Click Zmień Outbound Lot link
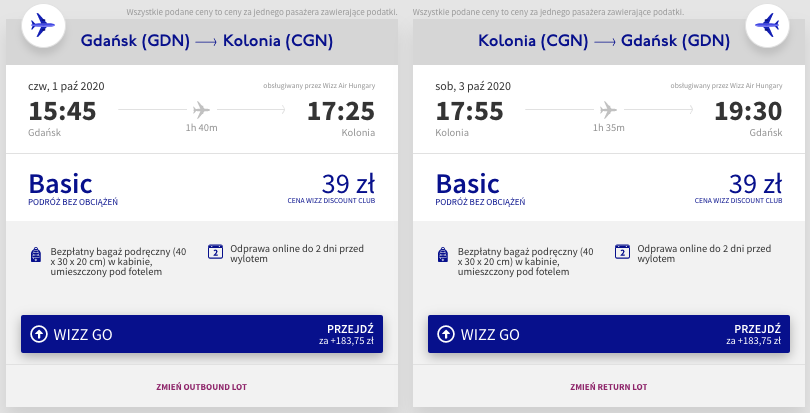The image size is (810, 413). click(x=201, y=386)
